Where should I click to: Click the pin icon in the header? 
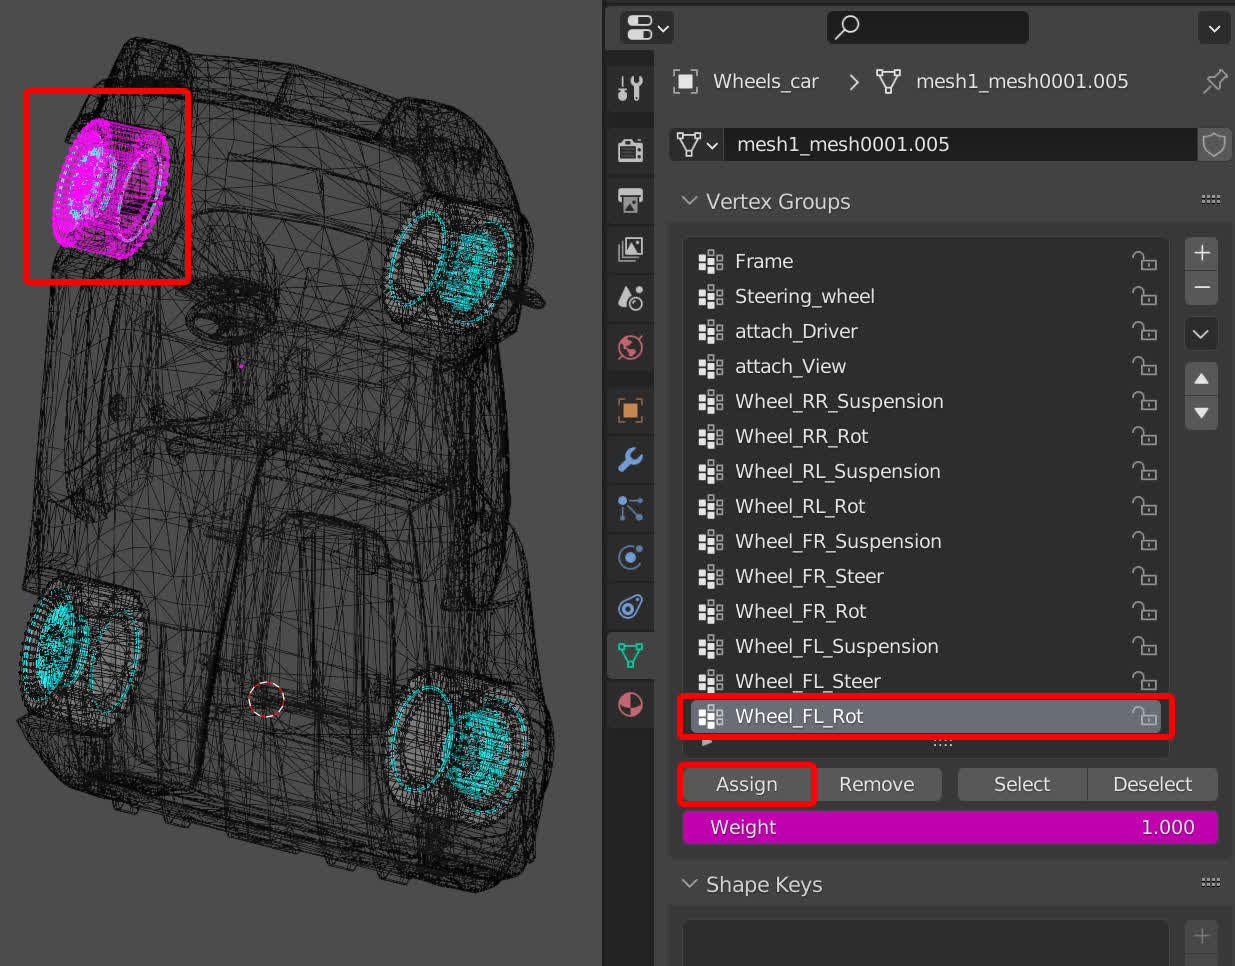(1214, 81)
